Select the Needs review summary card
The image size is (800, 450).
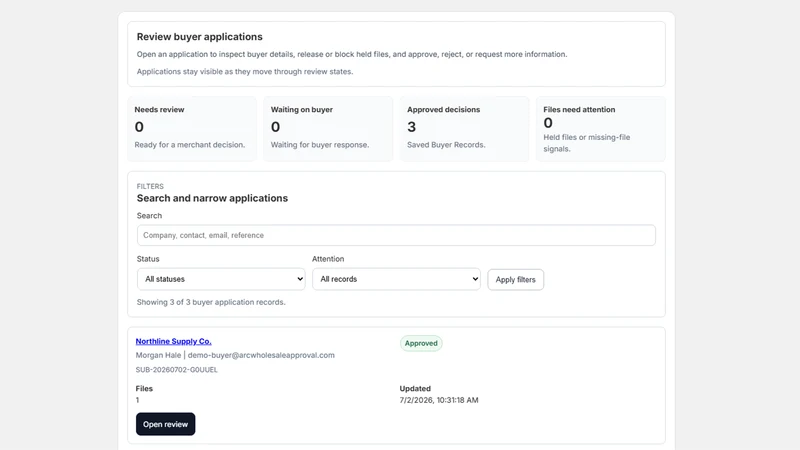pos(192,129)
